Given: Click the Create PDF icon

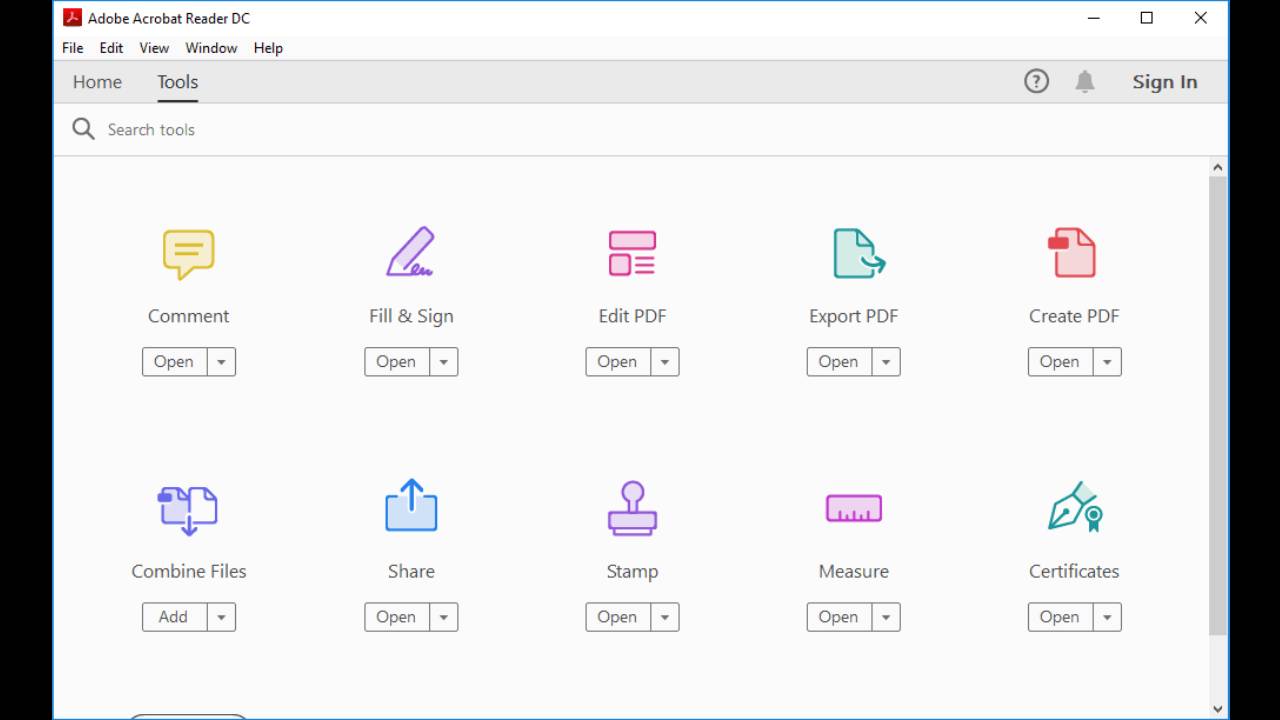Looking at the screenshot, I should 1072,253.
